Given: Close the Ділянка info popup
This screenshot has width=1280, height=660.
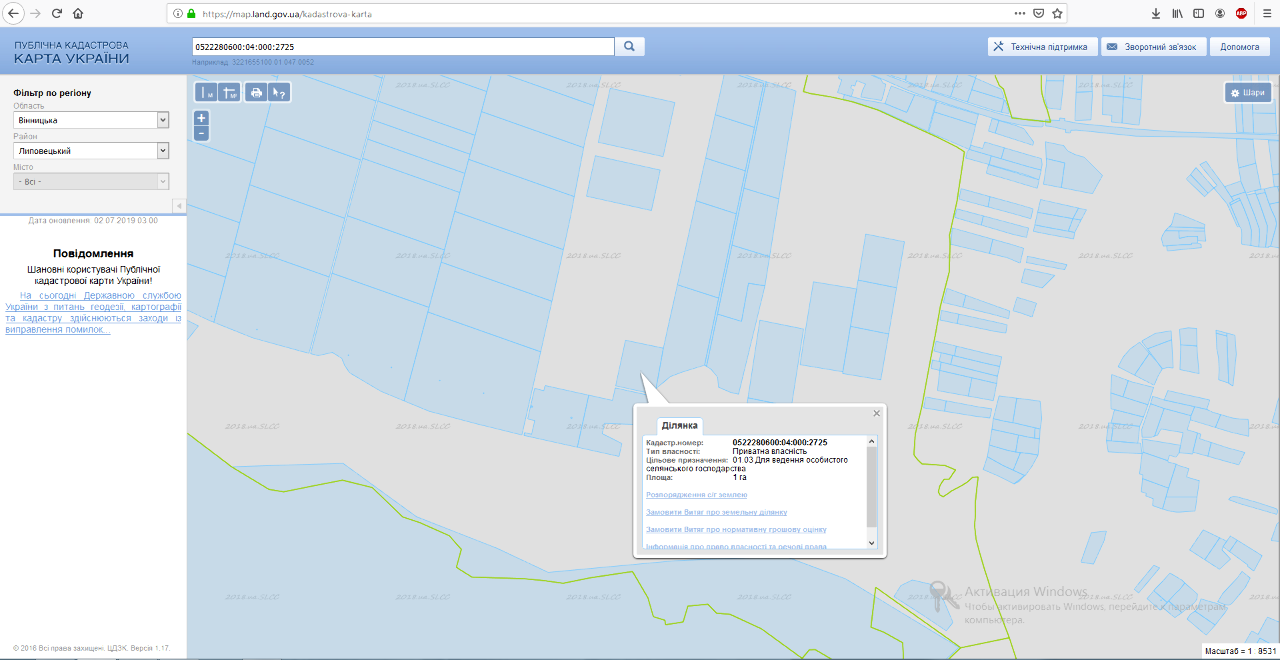Looking at the screenshot, I should pyautogui.click(x=877, y=412).
